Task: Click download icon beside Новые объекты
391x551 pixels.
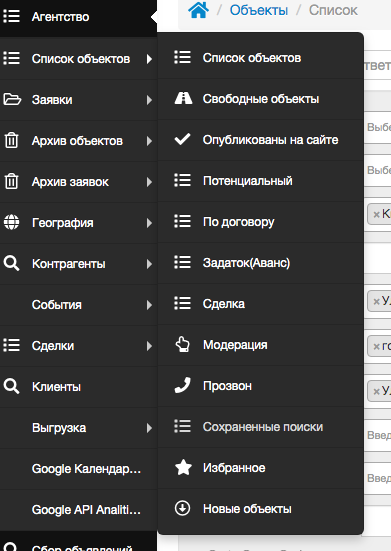Action: pyautogui.click(x=183, y=508)
